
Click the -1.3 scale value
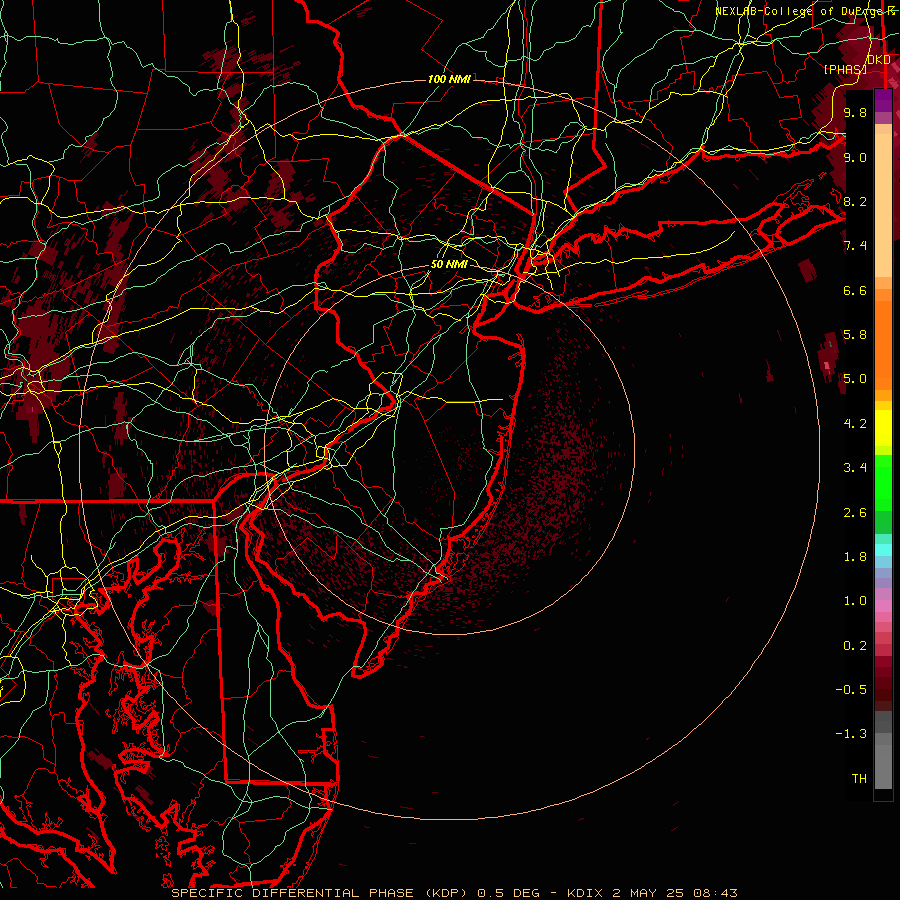point(851,734)
